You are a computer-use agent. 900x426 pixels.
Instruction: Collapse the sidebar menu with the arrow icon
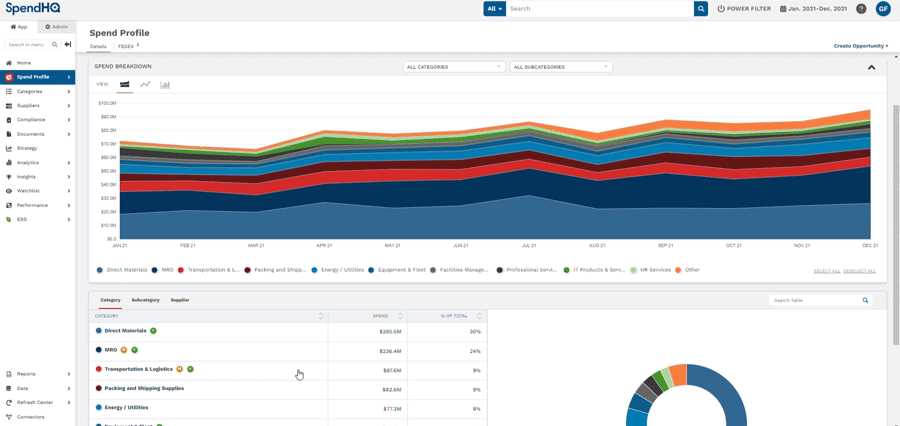(68, 44)
